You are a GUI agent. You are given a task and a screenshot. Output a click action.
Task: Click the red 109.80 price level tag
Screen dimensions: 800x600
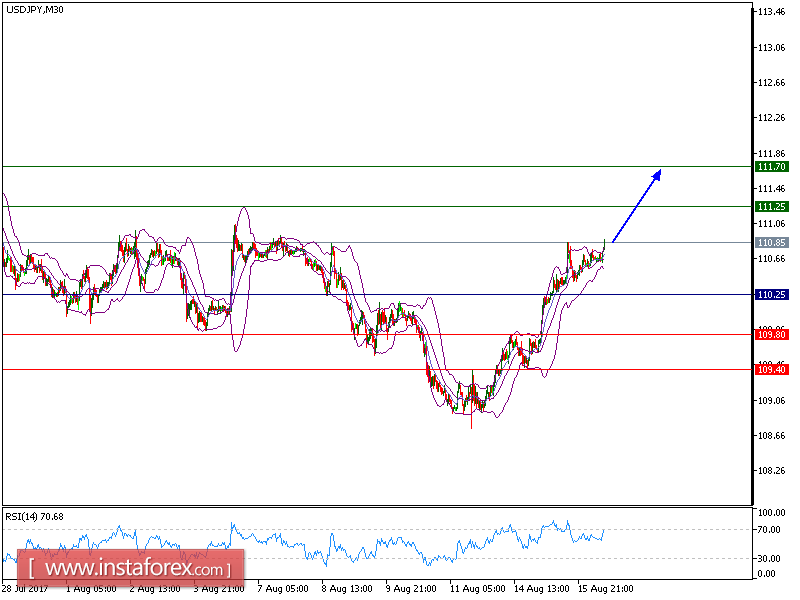coord(770,335)
